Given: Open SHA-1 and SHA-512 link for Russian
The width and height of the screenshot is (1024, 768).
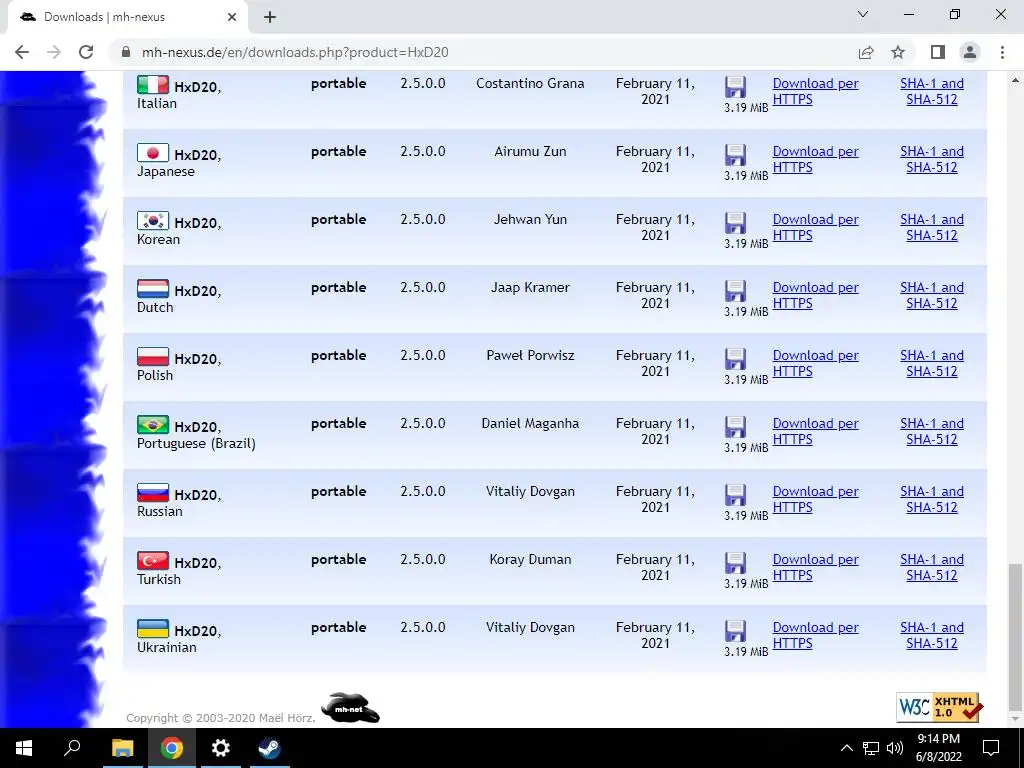Looking at the screenshot, I should (932, 499).
